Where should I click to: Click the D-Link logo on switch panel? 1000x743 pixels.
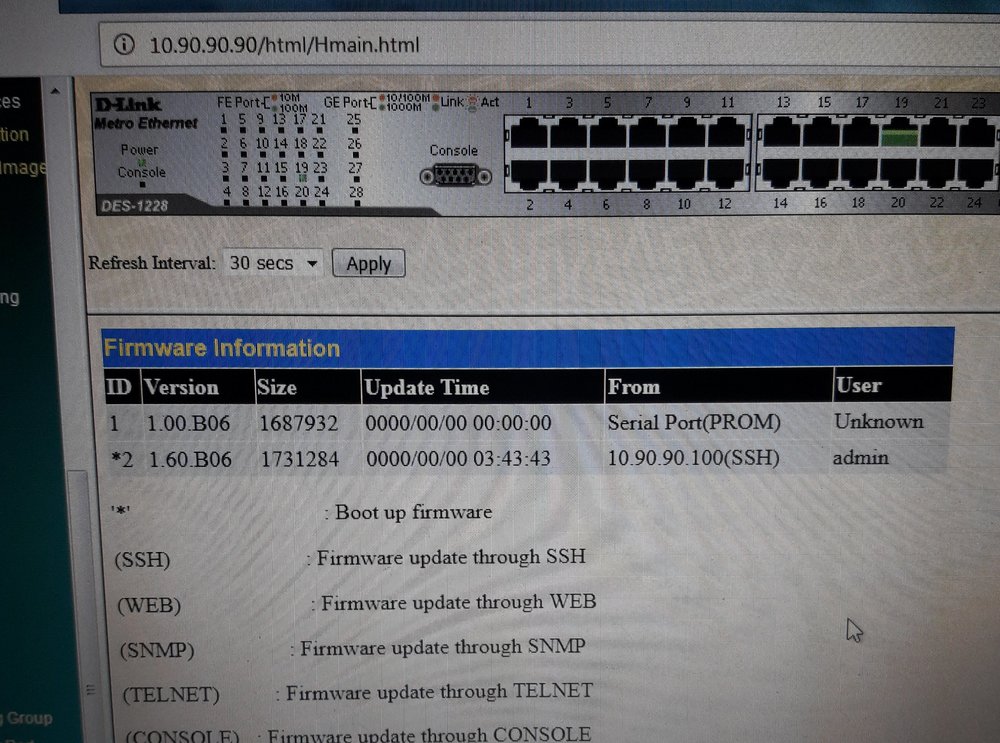pyautogui.click(x=127, y=105)
